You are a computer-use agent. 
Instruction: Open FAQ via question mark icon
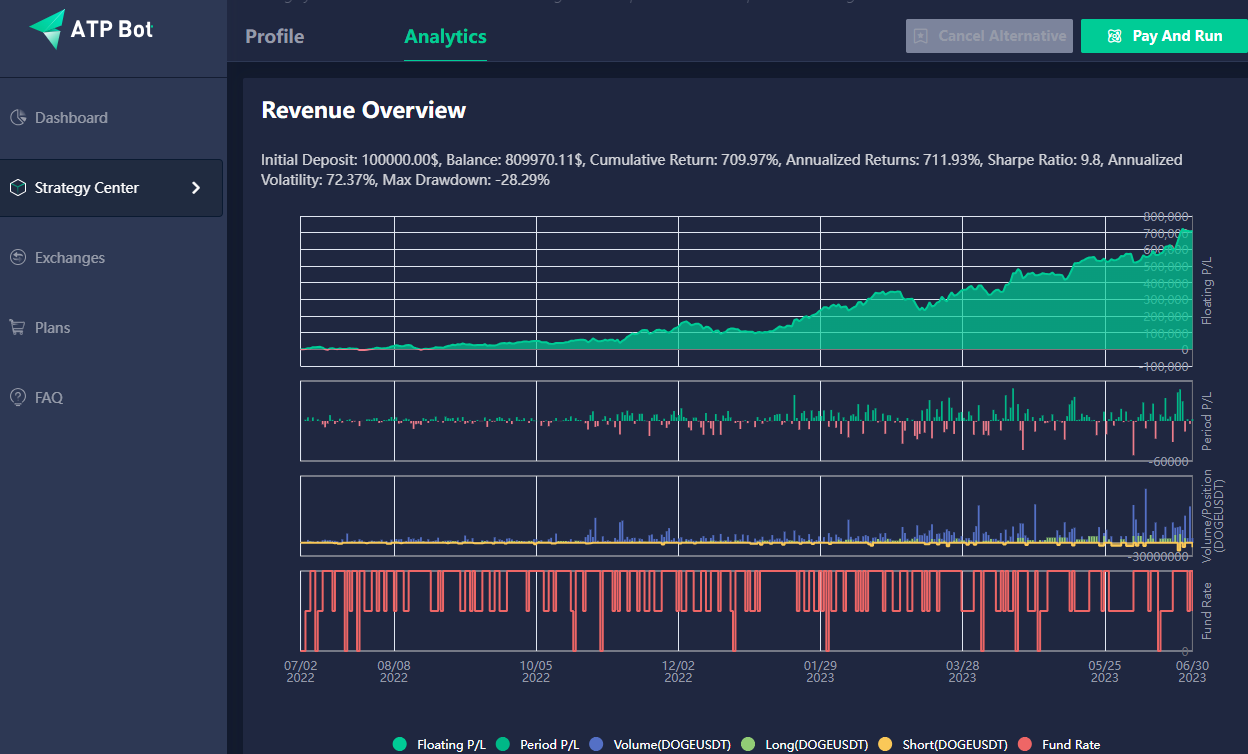click(18, 398)
